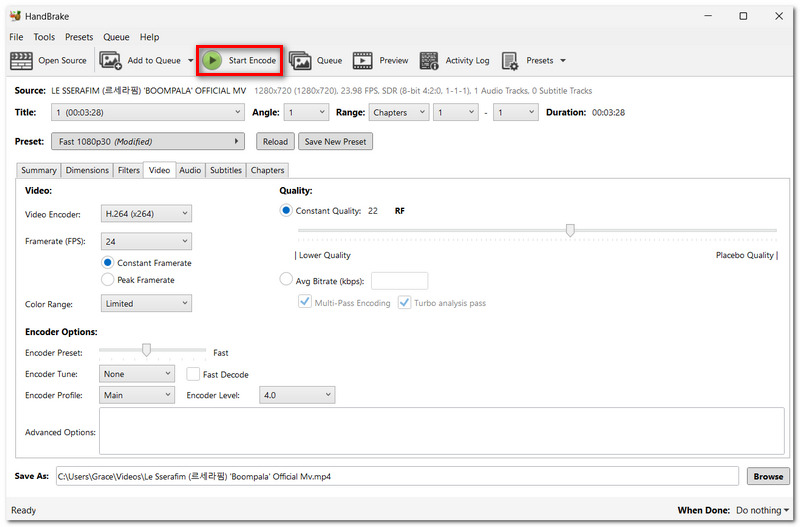Select Constant Framerate radio button

(107, 263)
